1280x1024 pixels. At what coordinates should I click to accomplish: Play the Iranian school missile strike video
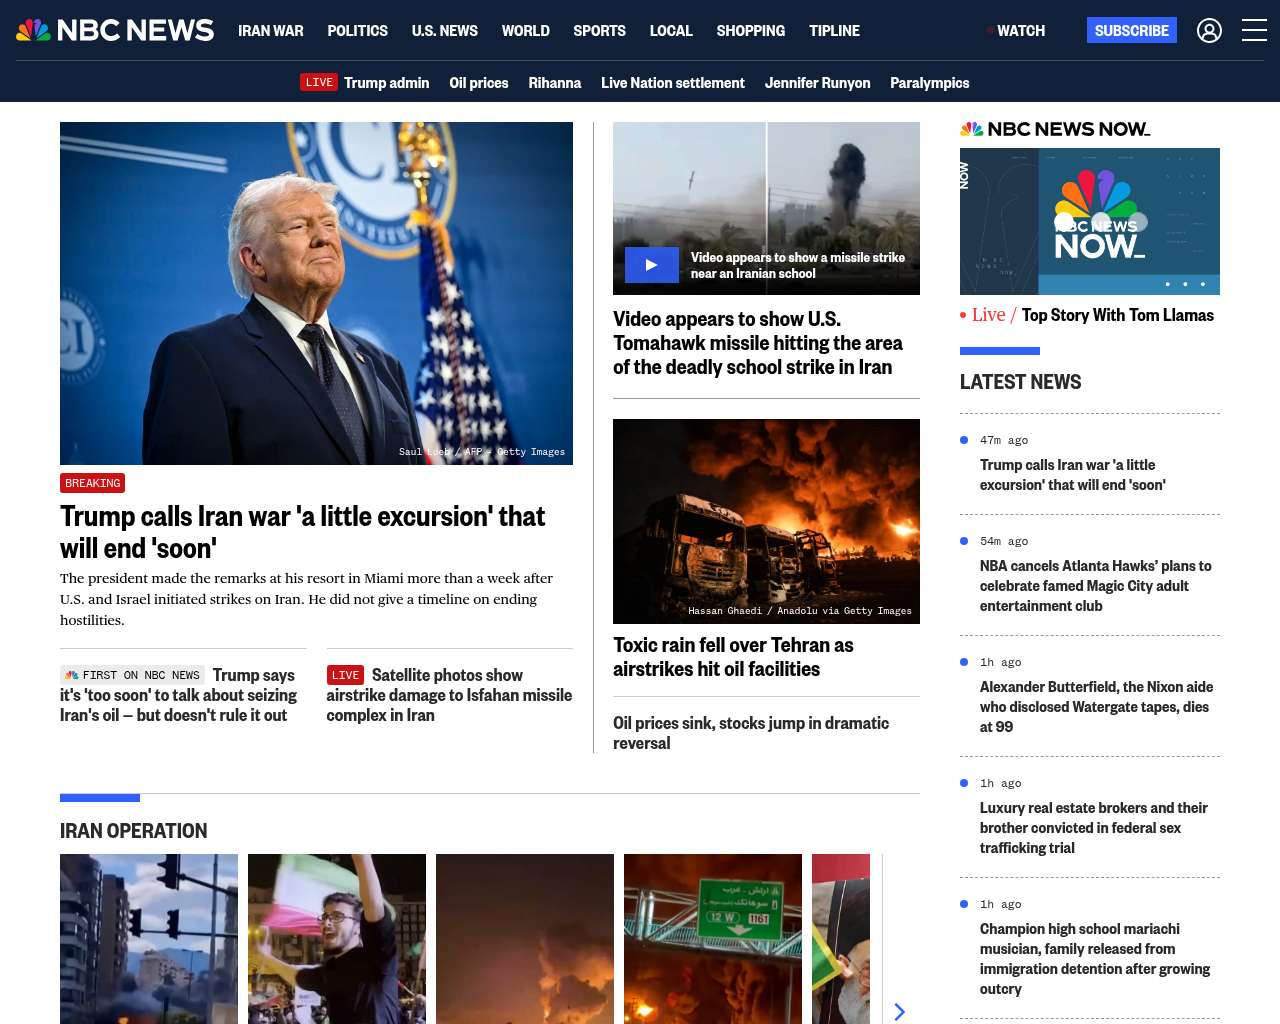[651, 265]
